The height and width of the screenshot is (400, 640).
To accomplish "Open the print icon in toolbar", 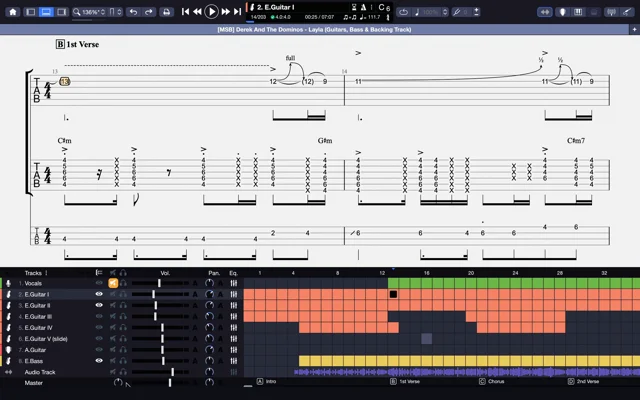I will tap(168, 12).
